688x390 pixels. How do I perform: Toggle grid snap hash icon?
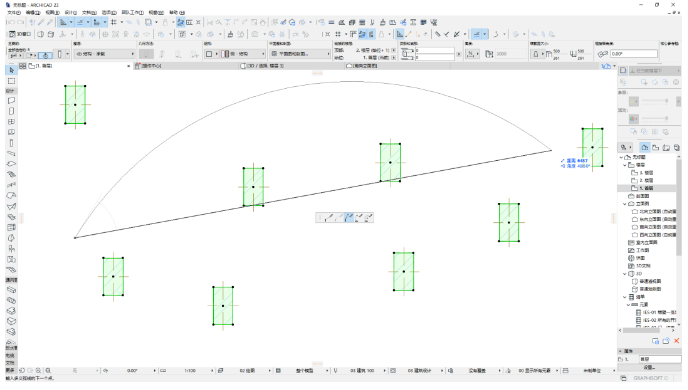[114, 22]
